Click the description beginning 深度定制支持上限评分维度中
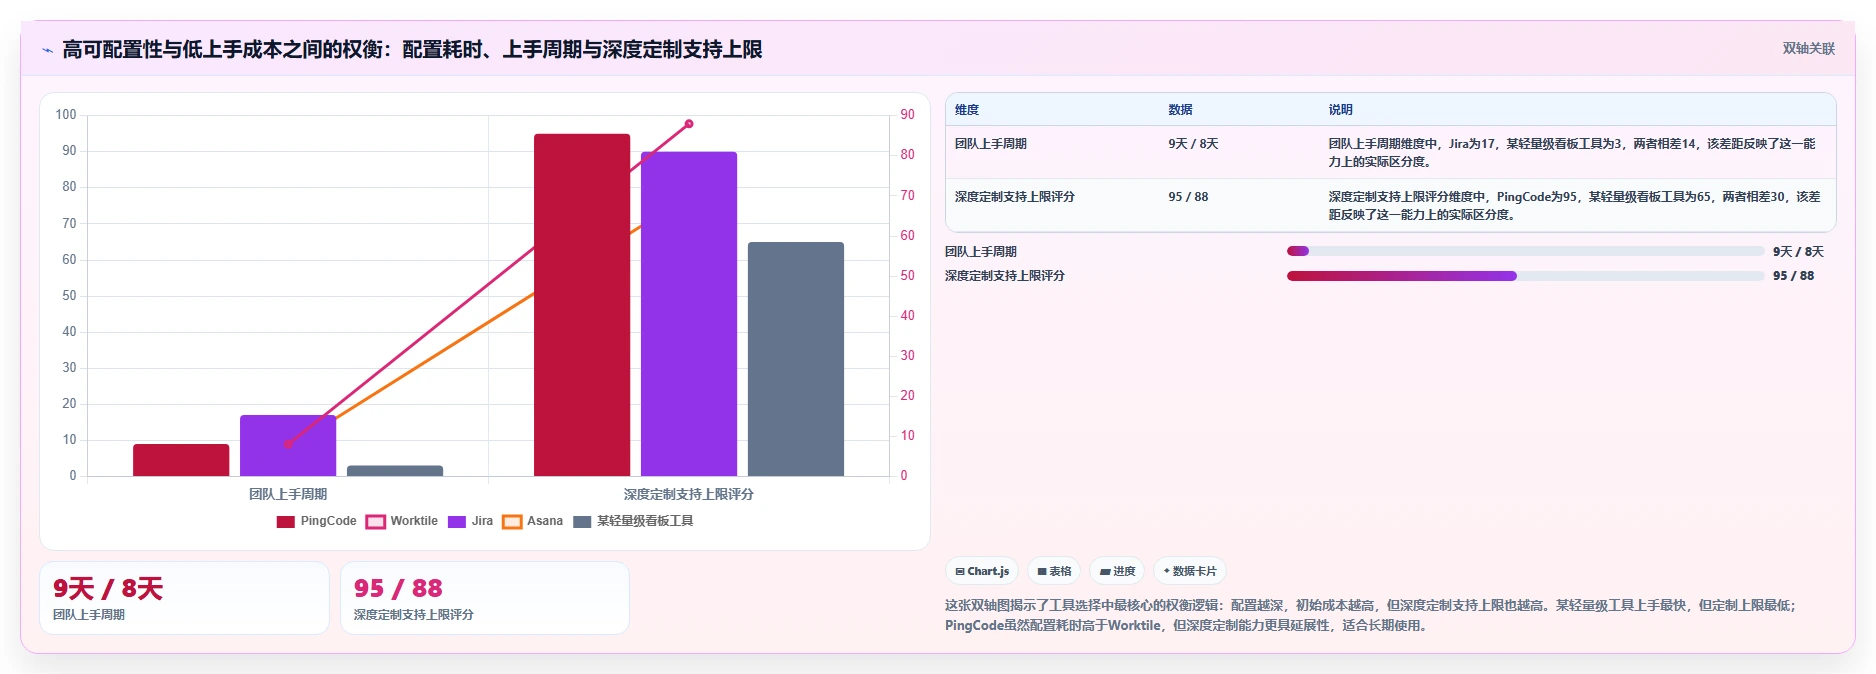Screen dimensions: 1876x674 1576,206
